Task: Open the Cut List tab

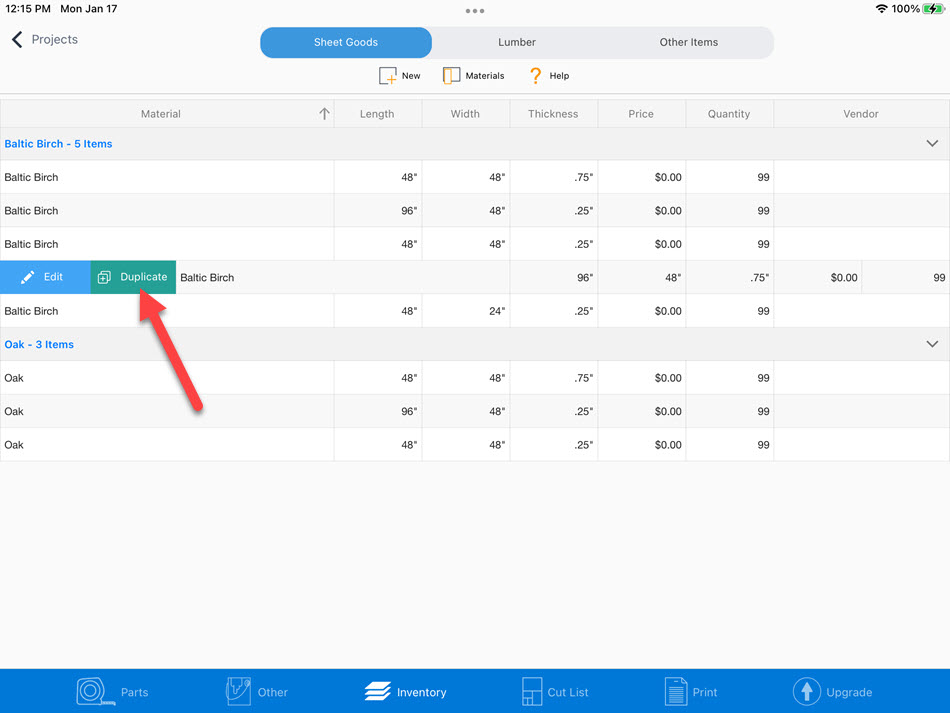Action: click(555, 692)
